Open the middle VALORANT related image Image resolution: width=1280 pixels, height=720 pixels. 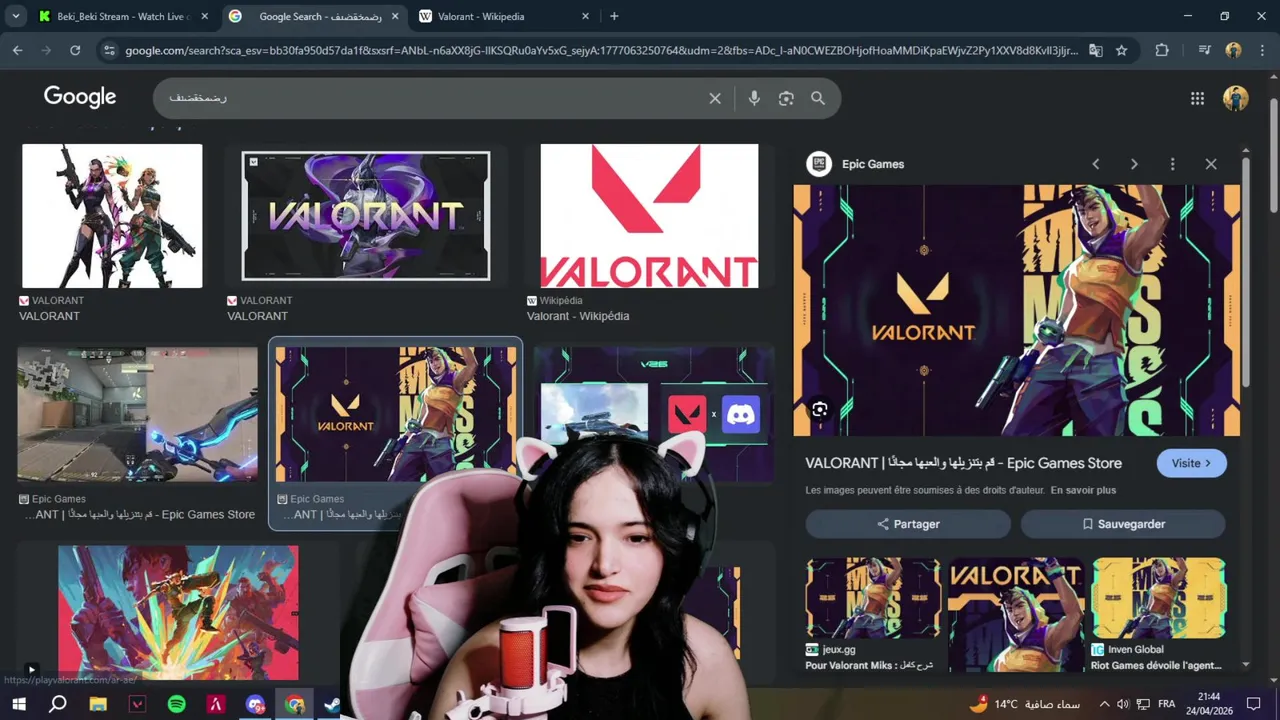coord(1016,614)
